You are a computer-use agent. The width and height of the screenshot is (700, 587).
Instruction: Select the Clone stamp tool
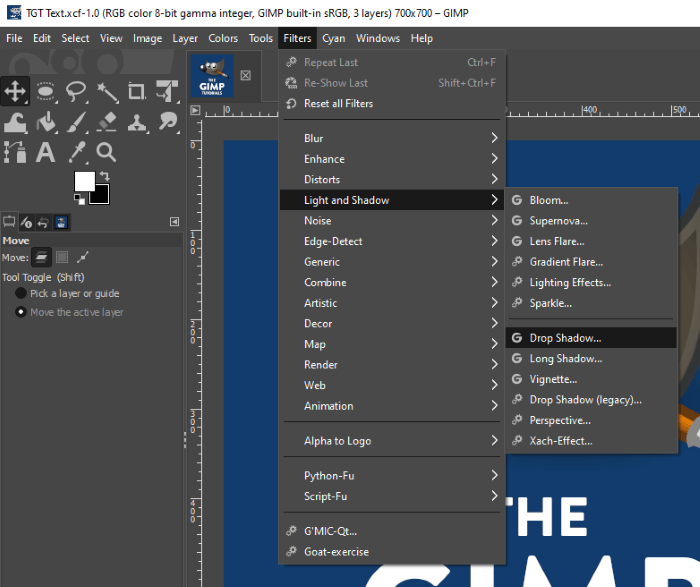[137, 121]
